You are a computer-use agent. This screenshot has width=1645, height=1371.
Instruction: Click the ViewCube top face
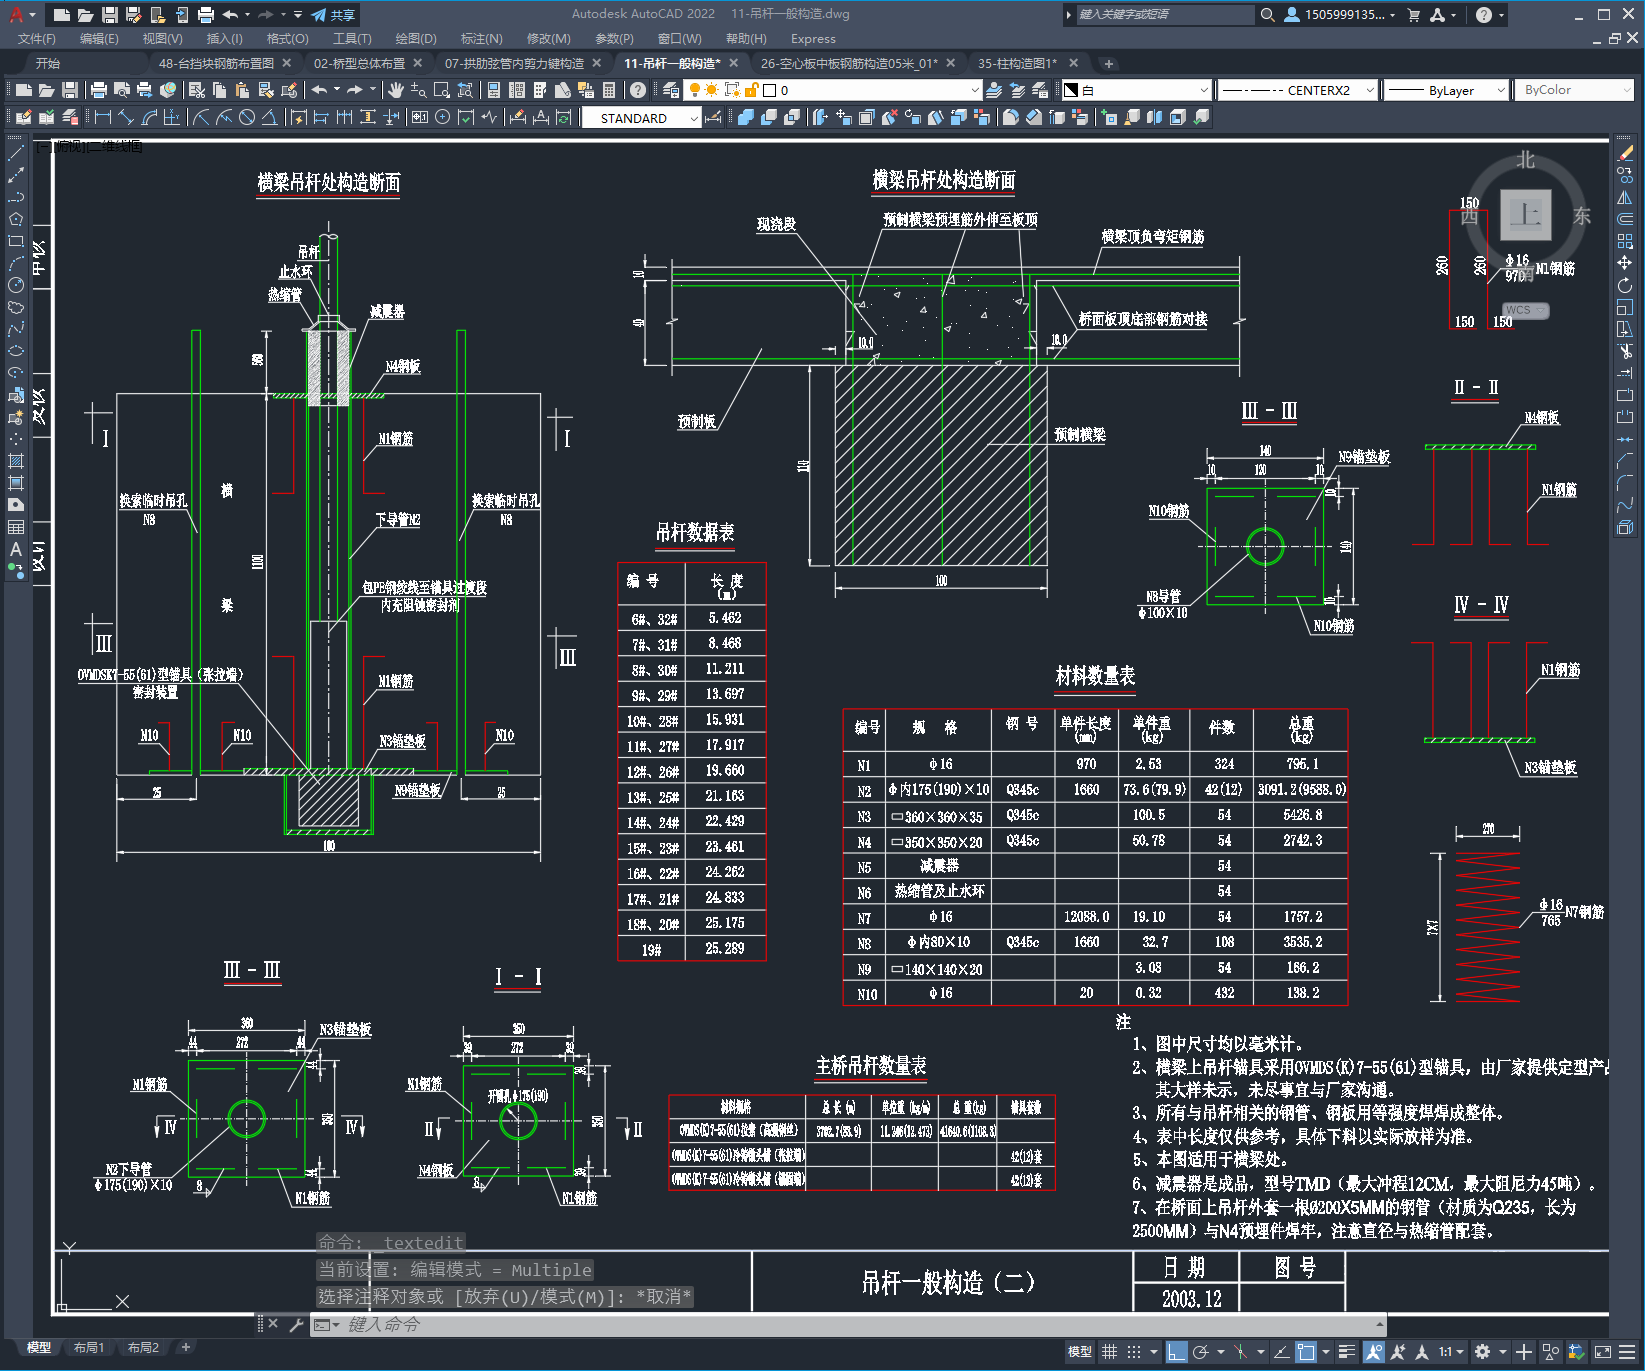(x=1526, y=215)
